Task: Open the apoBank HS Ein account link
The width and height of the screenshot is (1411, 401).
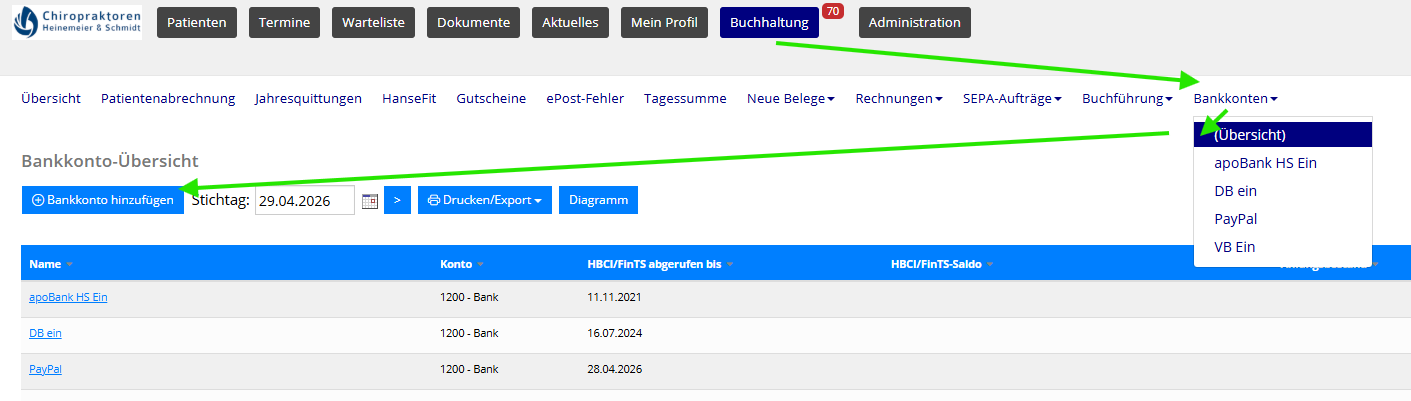Action: (68, 297)
